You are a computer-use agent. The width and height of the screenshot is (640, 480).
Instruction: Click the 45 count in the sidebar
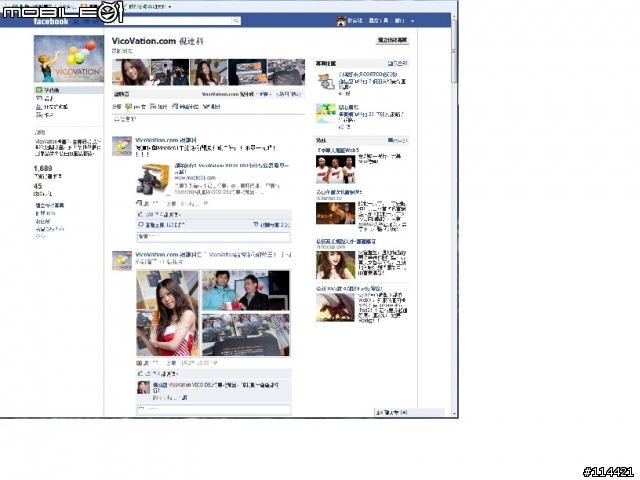pyautogui.click(x=38, y=186)
